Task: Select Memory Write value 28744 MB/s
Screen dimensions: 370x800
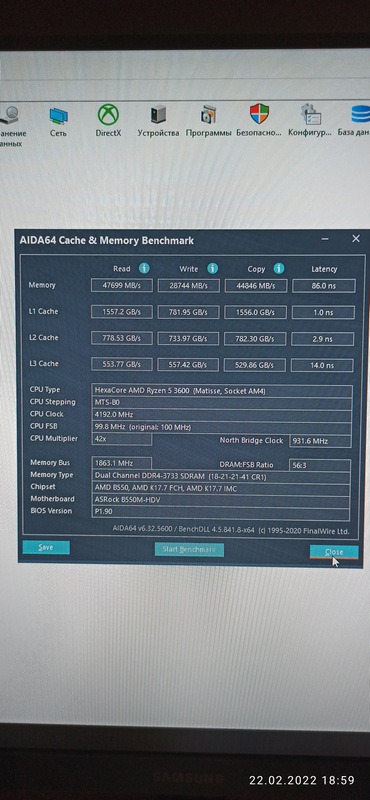Action: 189,286
